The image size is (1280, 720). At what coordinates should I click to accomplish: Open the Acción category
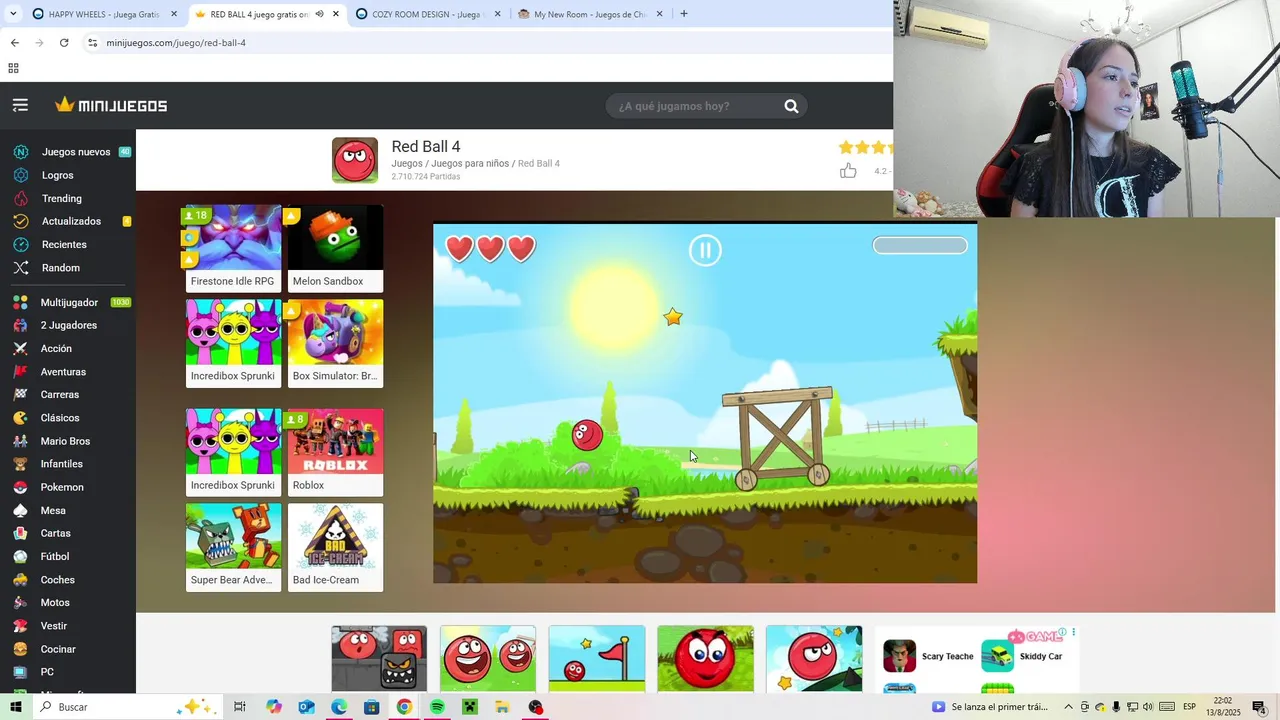pyautogui.click(x=56, y=348)
